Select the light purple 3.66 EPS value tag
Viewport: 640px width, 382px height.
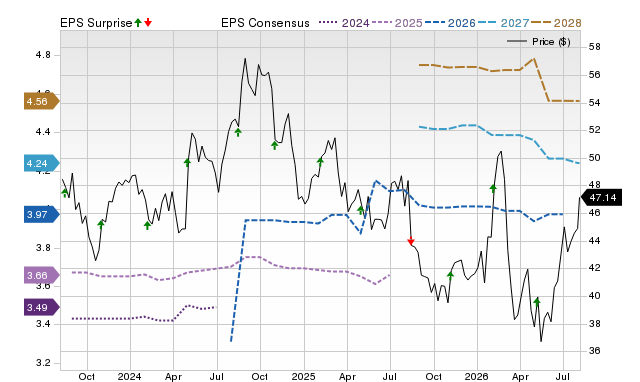[x=42, y=275]
